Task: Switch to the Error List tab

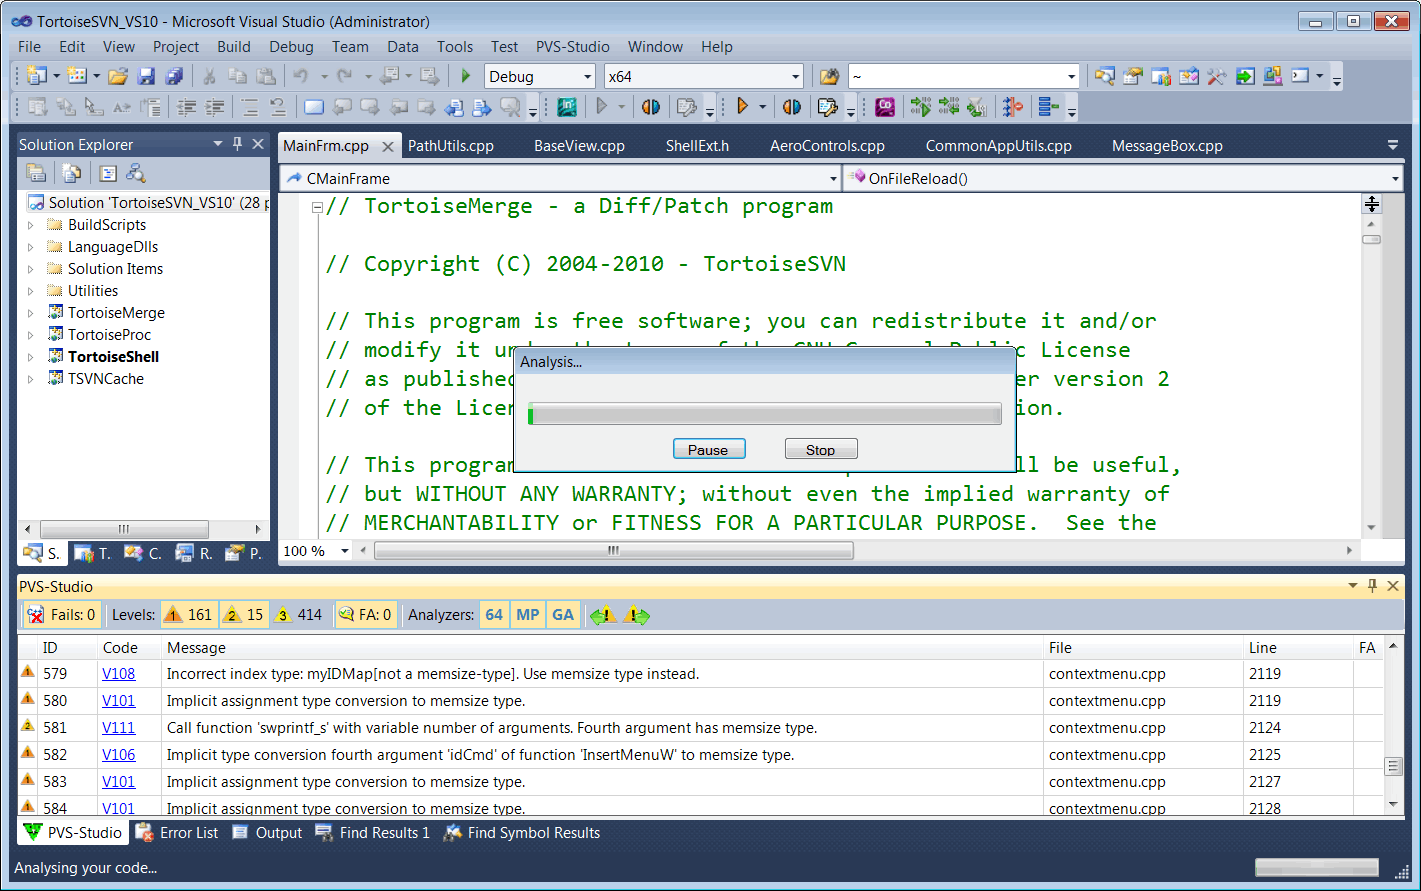Action: point(177,832)
